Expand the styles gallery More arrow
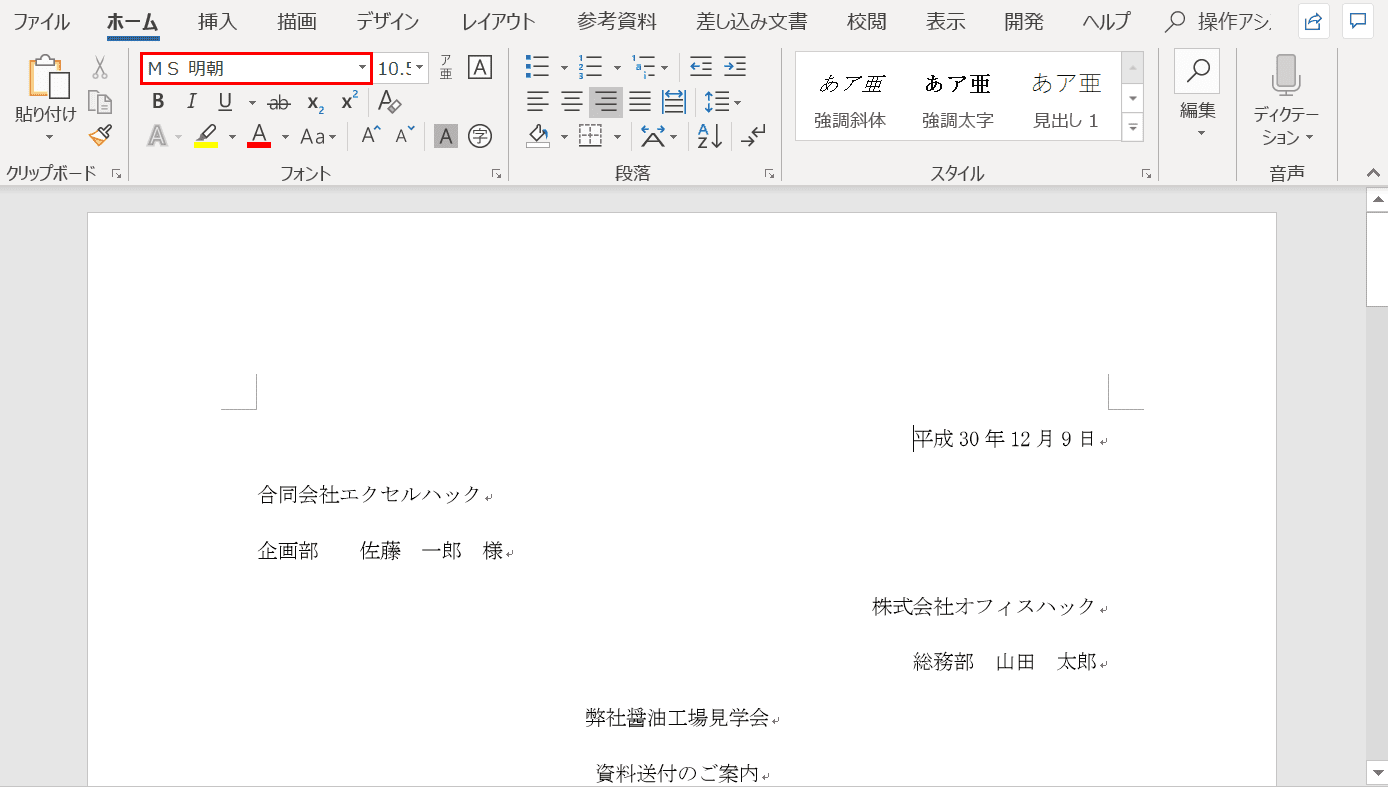 coord(1133,127)
